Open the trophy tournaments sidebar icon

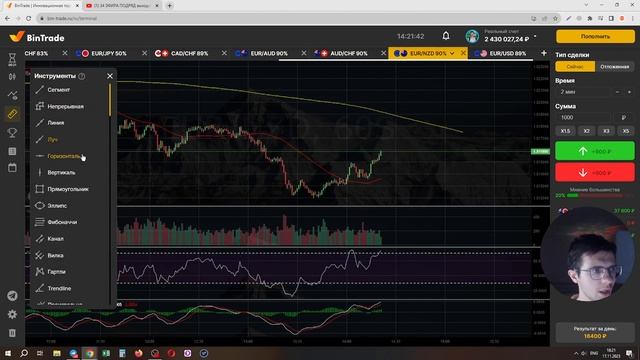click(x=12, y=133)
